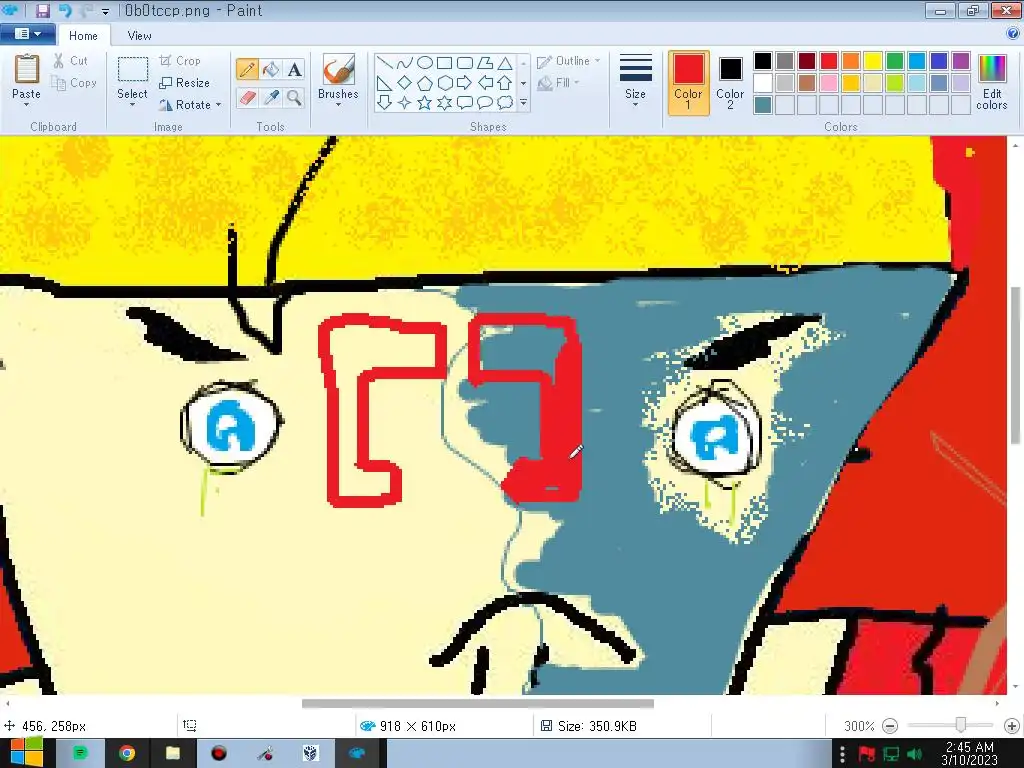Pick the green color swatch
The height and width of the screenshot is (768, 1024).
click(x=895, y=61)
